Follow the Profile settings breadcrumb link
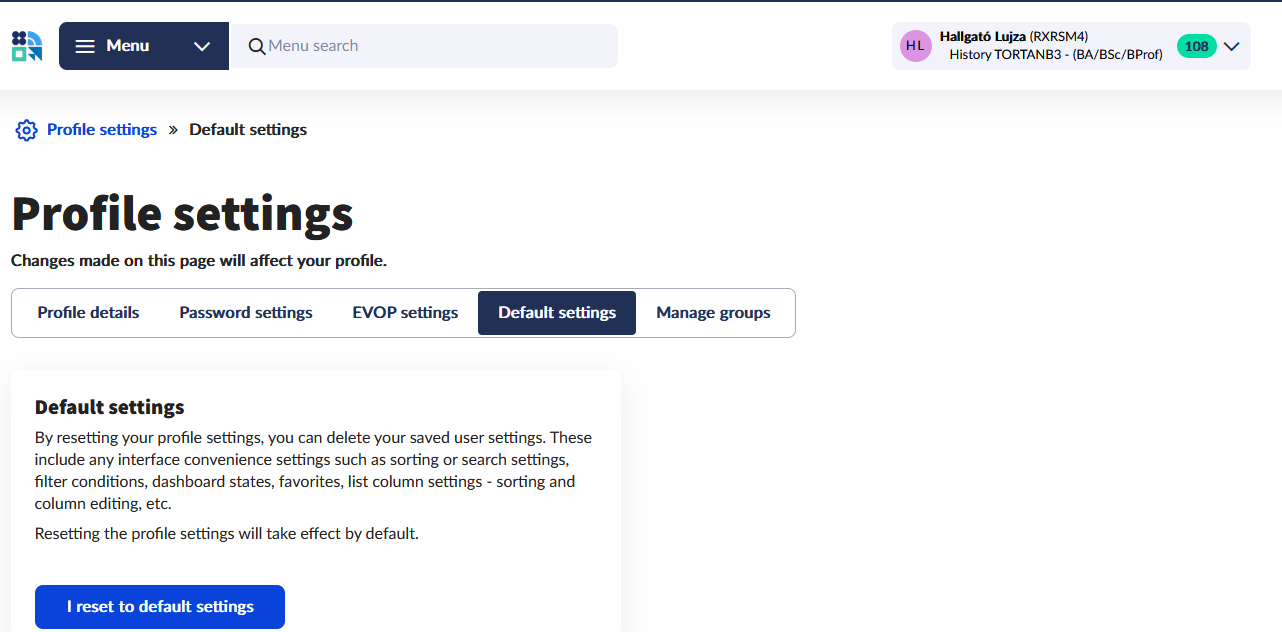 [x=102, y=130]
